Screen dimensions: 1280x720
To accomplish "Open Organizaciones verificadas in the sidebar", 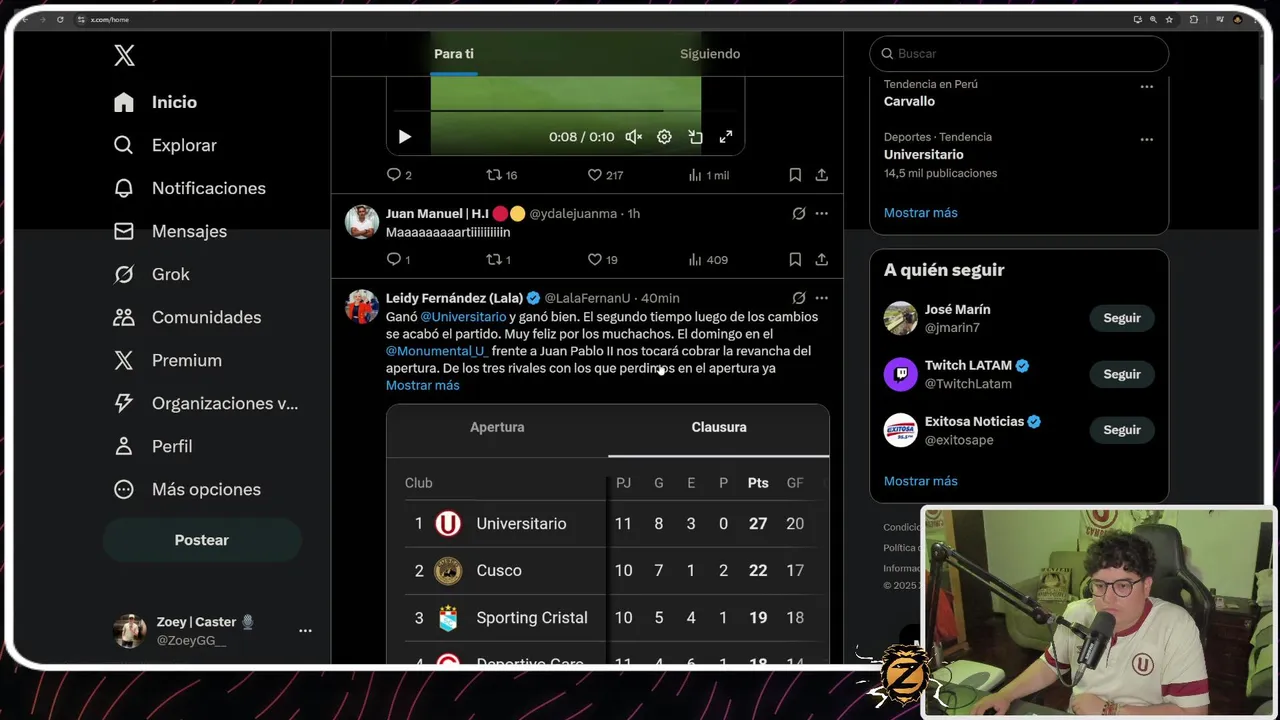I will 206,403.
